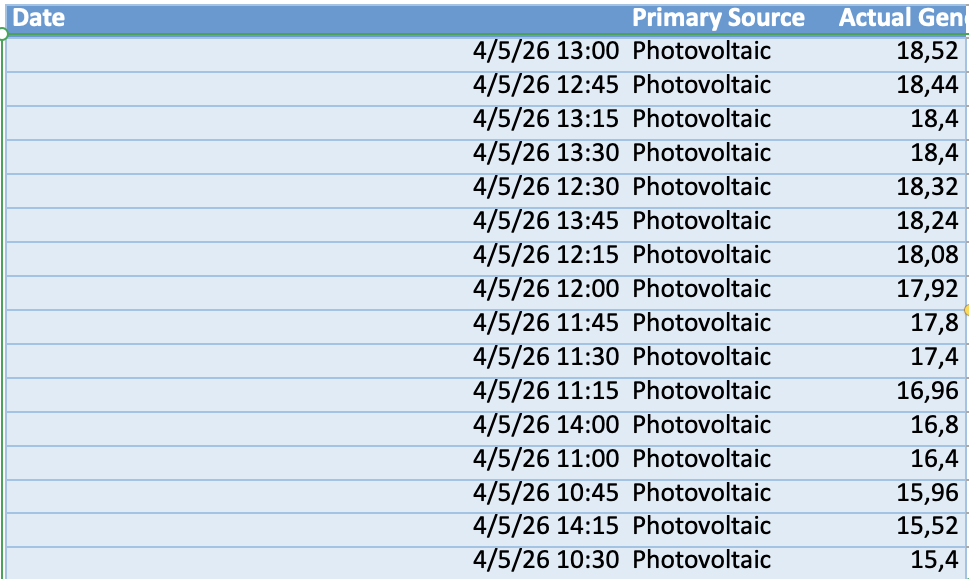Click the Date column header
This screenshot has height=579, width=969.
pos(38,18)
